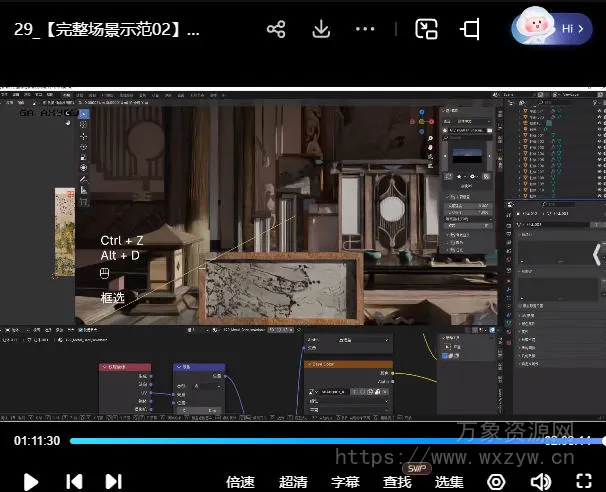Image resolution: width=606 pixels, height=492 pixels.
Task: Open the Hi assistant mascot
Action: coord(551,29)
